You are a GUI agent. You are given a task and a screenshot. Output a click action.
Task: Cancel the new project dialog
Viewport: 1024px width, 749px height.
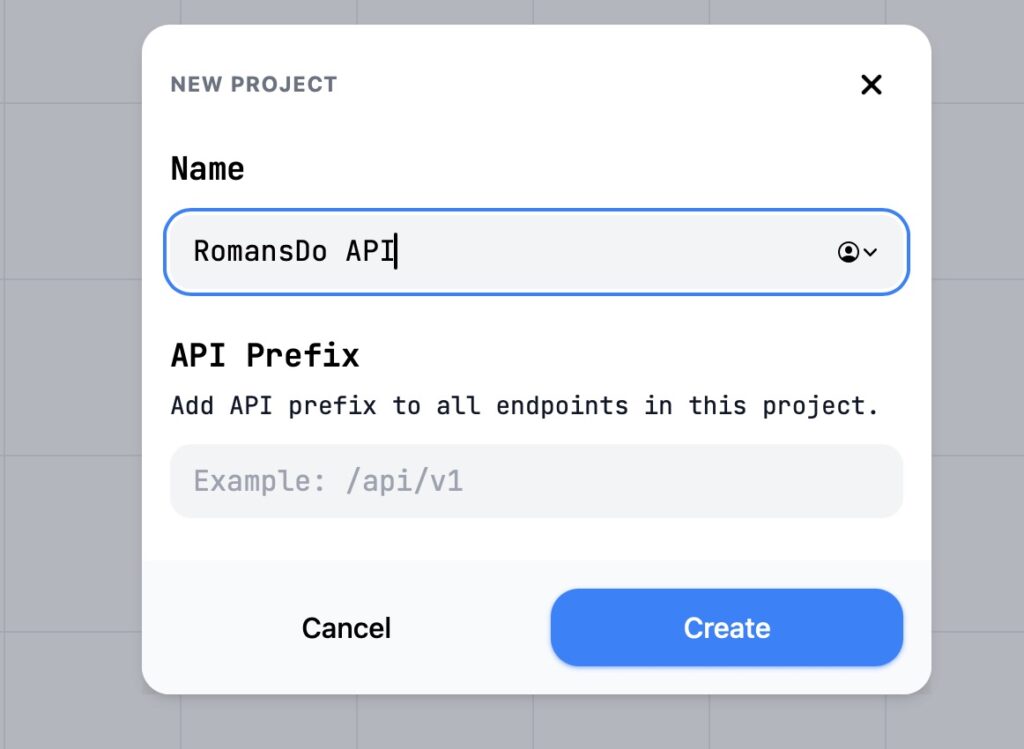[346, 628]
